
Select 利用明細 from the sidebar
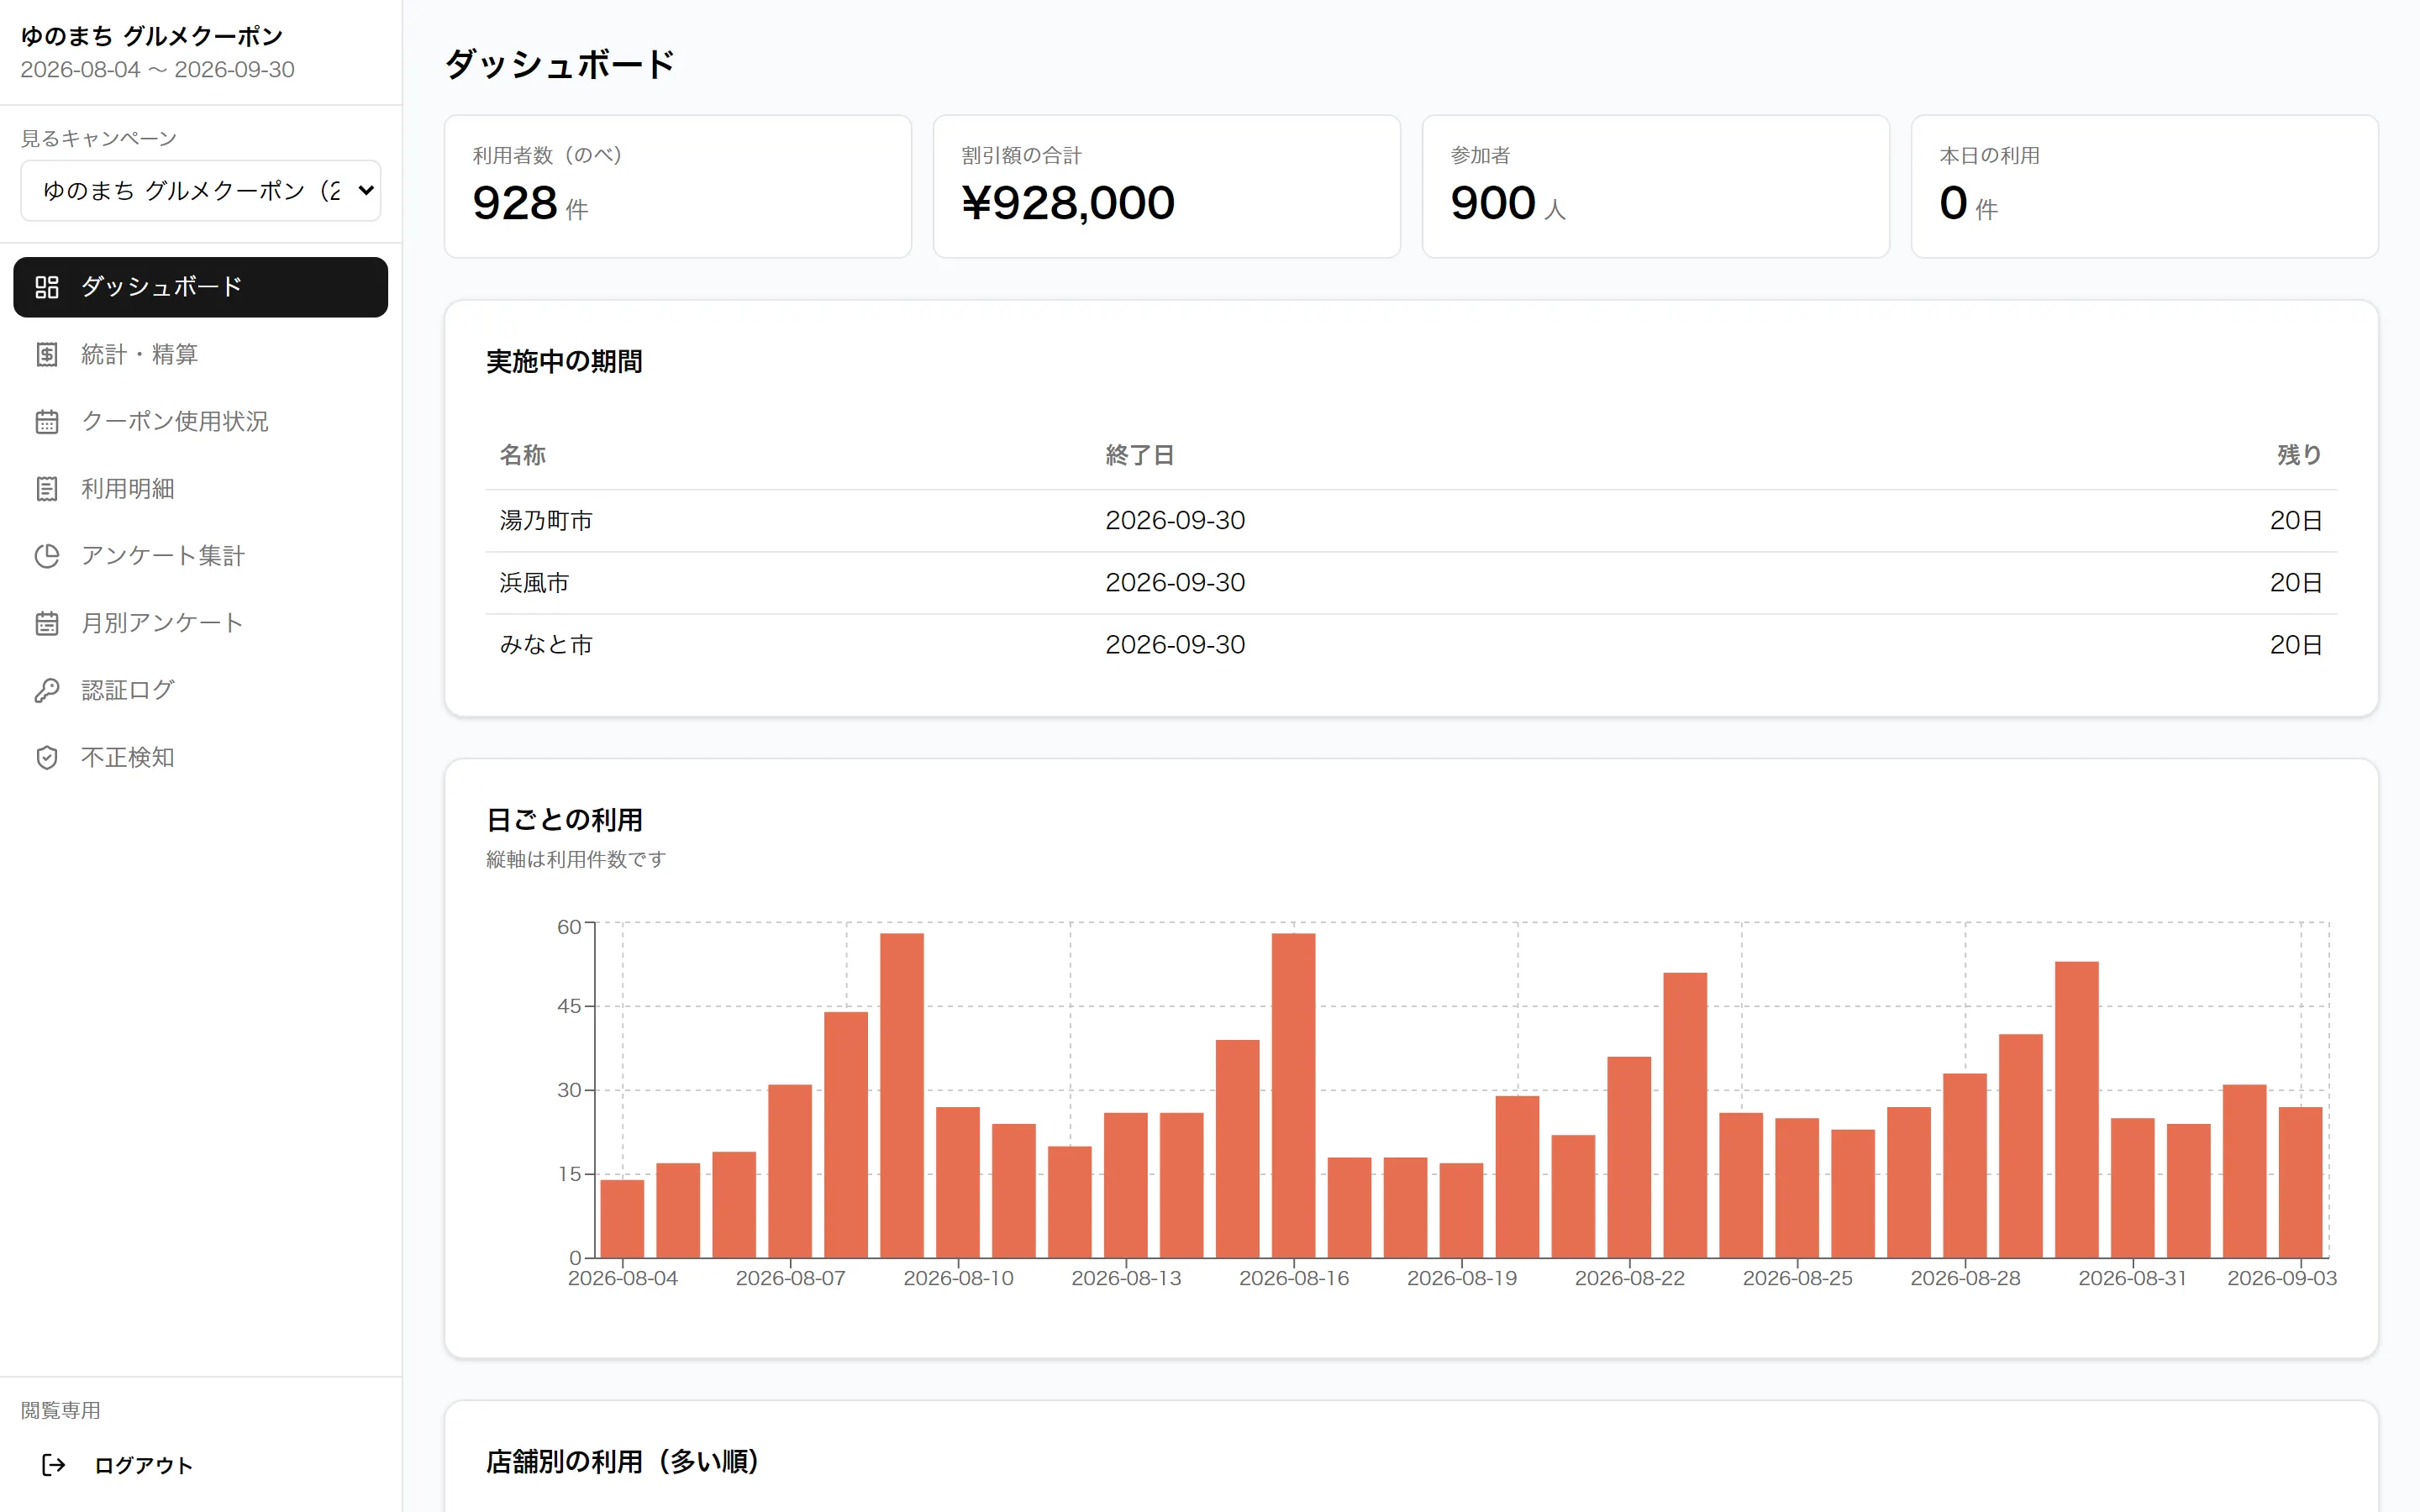click(201, 488)
